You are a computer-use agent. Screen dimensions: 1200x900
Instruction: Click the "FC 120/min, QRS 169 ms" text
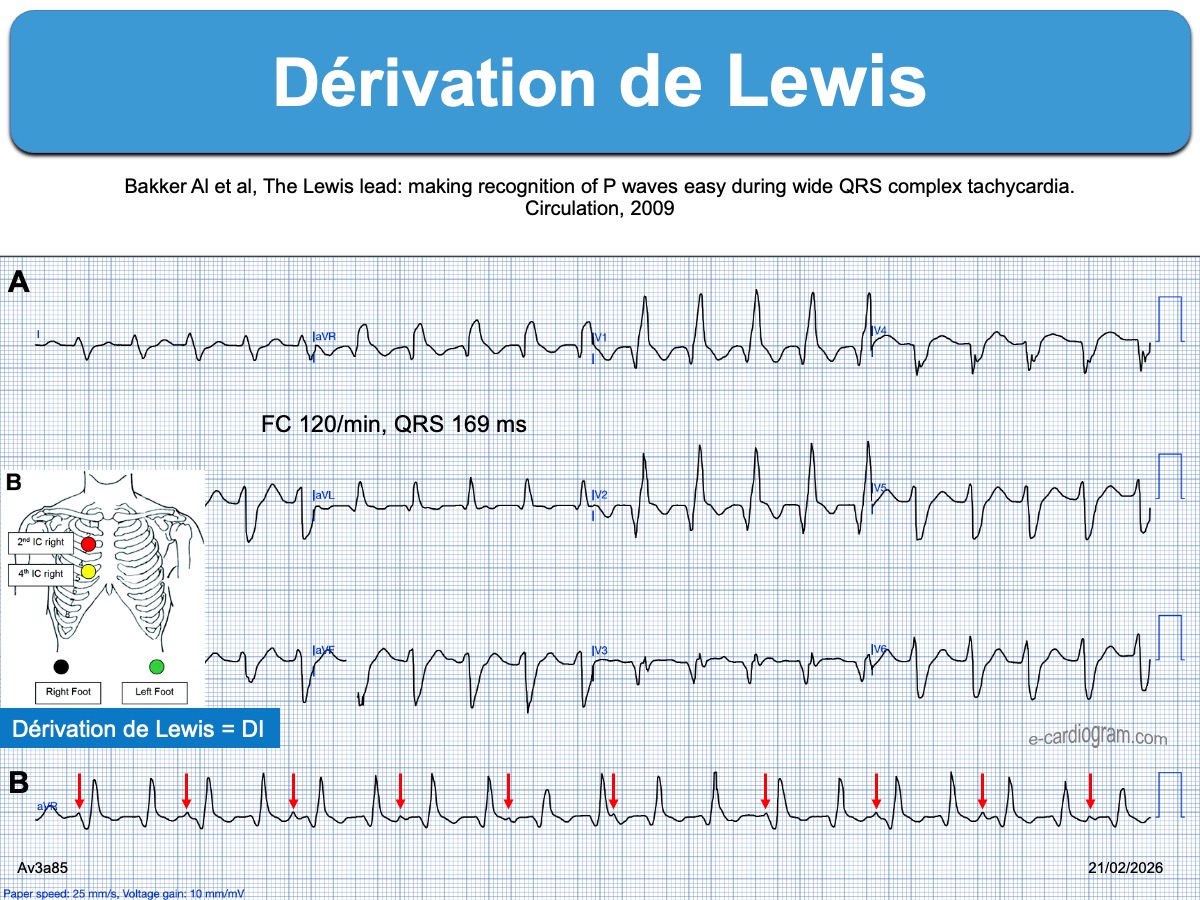pyautogui.click(x=393, y=424)
